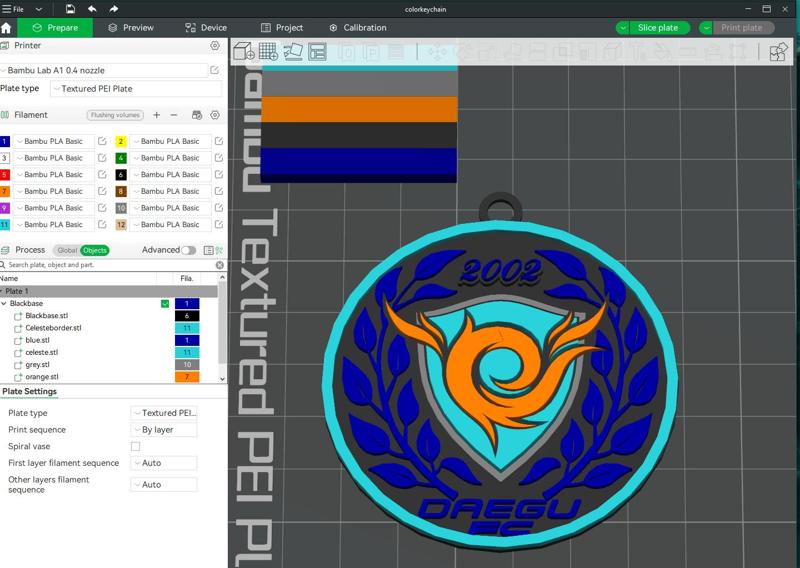Click the Arrange all objects icon
This screenshot has height=568, width=800.
[317, 52]
